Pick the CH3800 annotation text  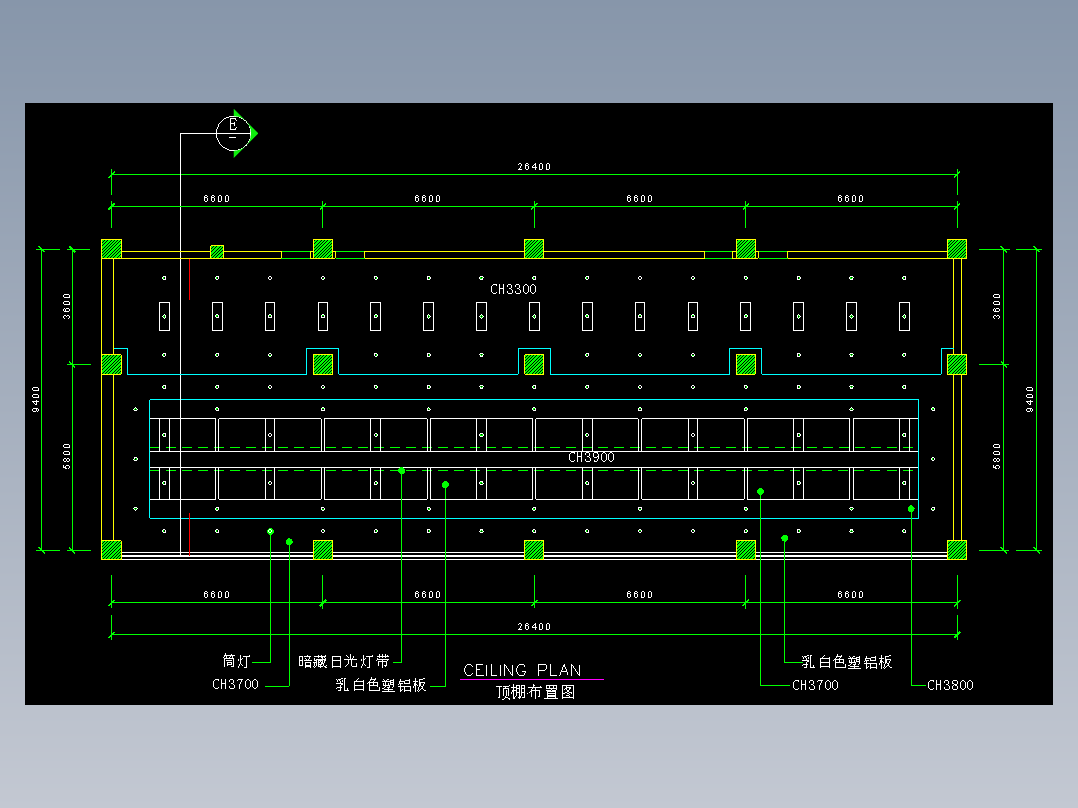click(950, 685)
